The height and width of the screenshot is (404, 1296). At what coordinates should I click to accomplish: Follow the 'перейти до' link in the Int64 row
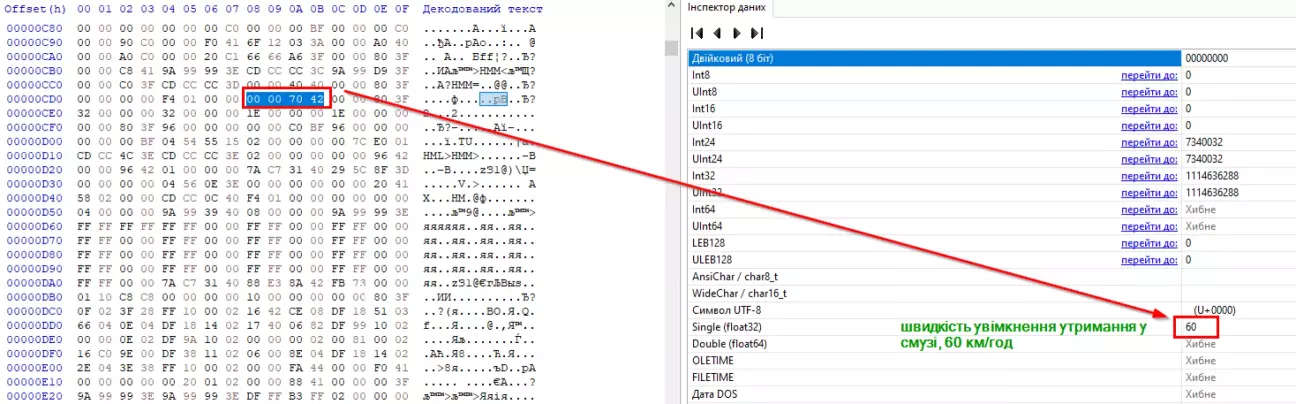click(x=1147, y=210)
